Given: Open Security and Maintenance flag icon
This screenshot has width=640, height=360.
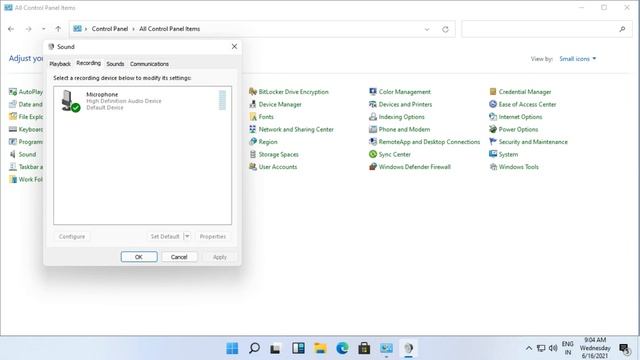Looking at the screenshot, I should (493, 142).
